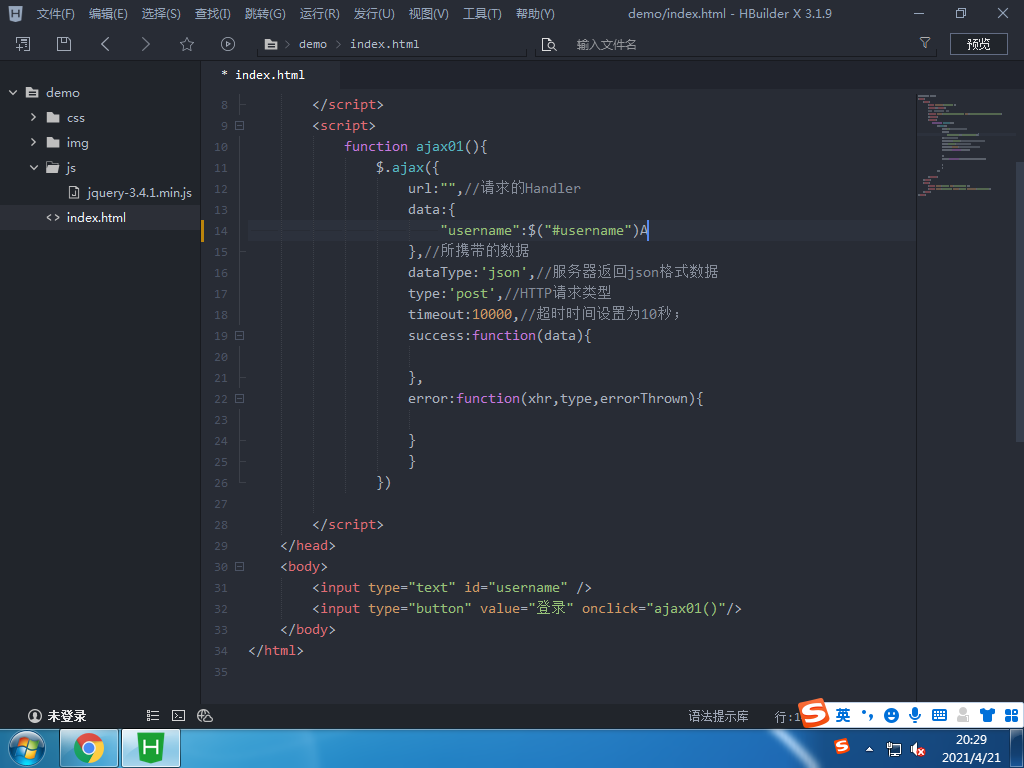Open the terminal icon in status bar
This screenshot has width=1024, height=768.
click(178, 716)
